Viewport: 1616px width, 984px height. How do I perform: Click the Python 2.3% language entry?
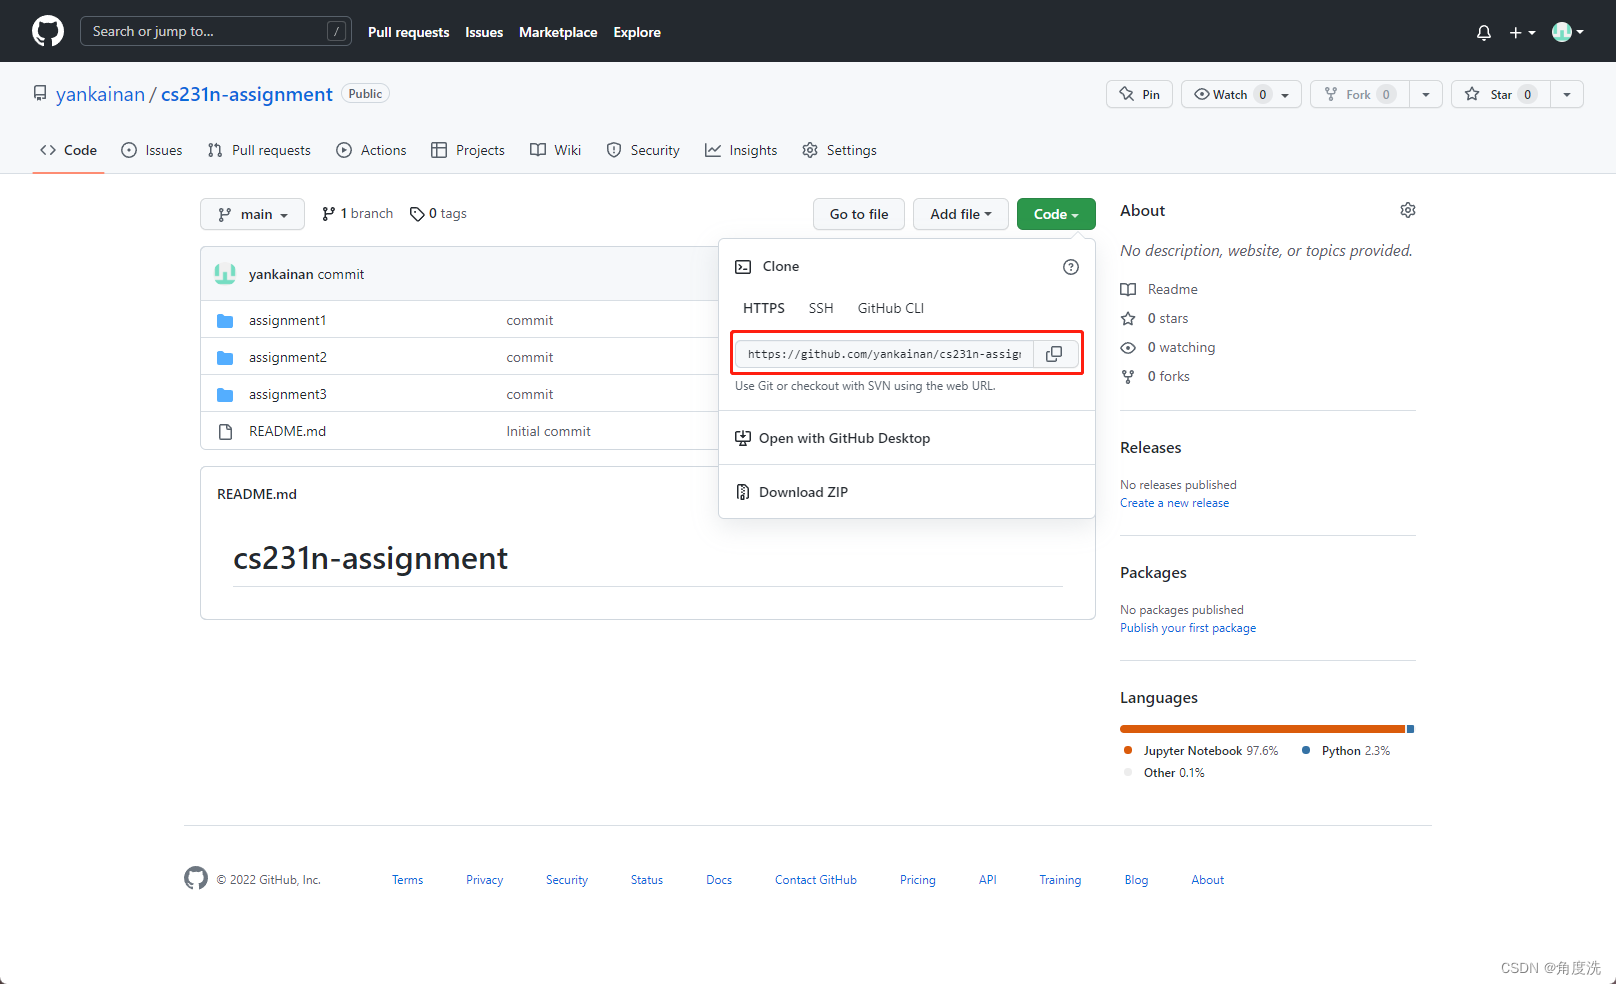point(1346,751)
